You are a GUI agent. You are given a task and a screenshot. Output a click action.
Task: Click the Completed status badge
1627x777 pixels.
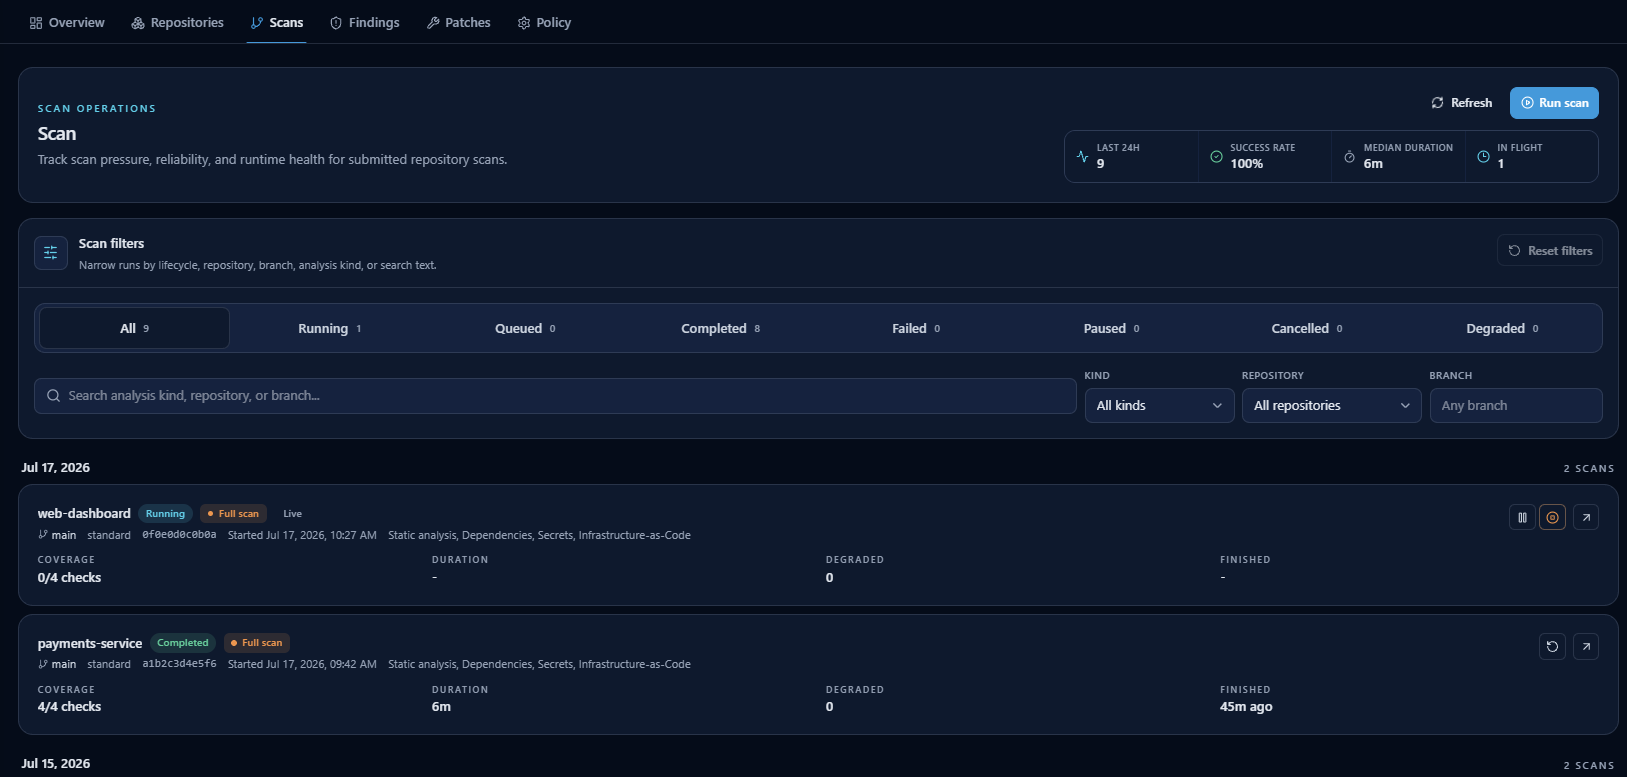coord(183,643)
